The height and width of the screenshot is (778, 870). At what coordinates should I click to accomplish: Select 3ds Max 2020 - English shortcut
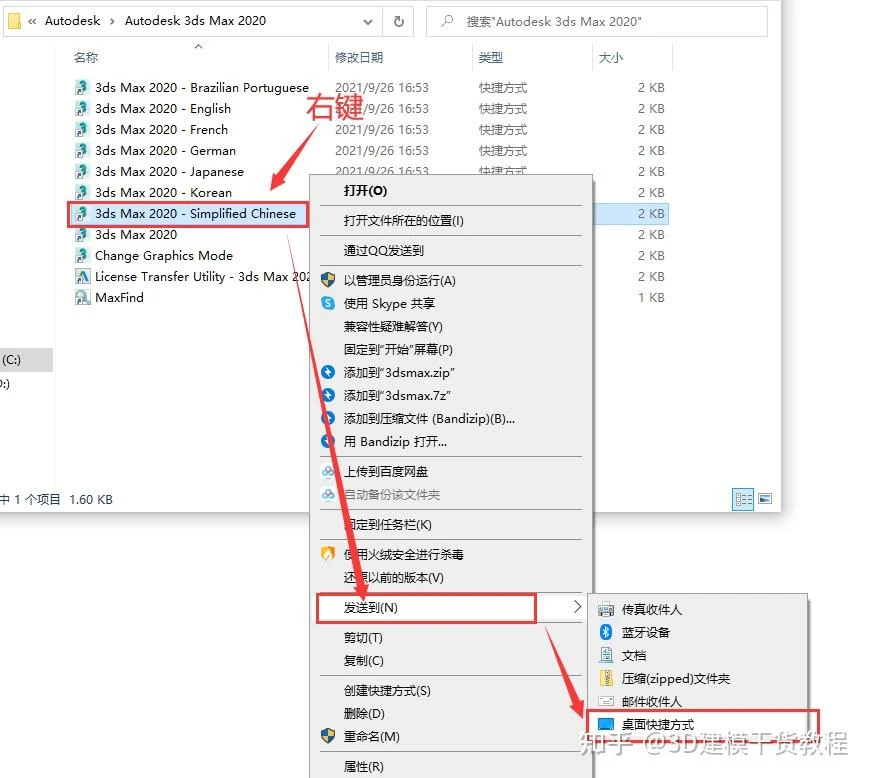point(162,108)
